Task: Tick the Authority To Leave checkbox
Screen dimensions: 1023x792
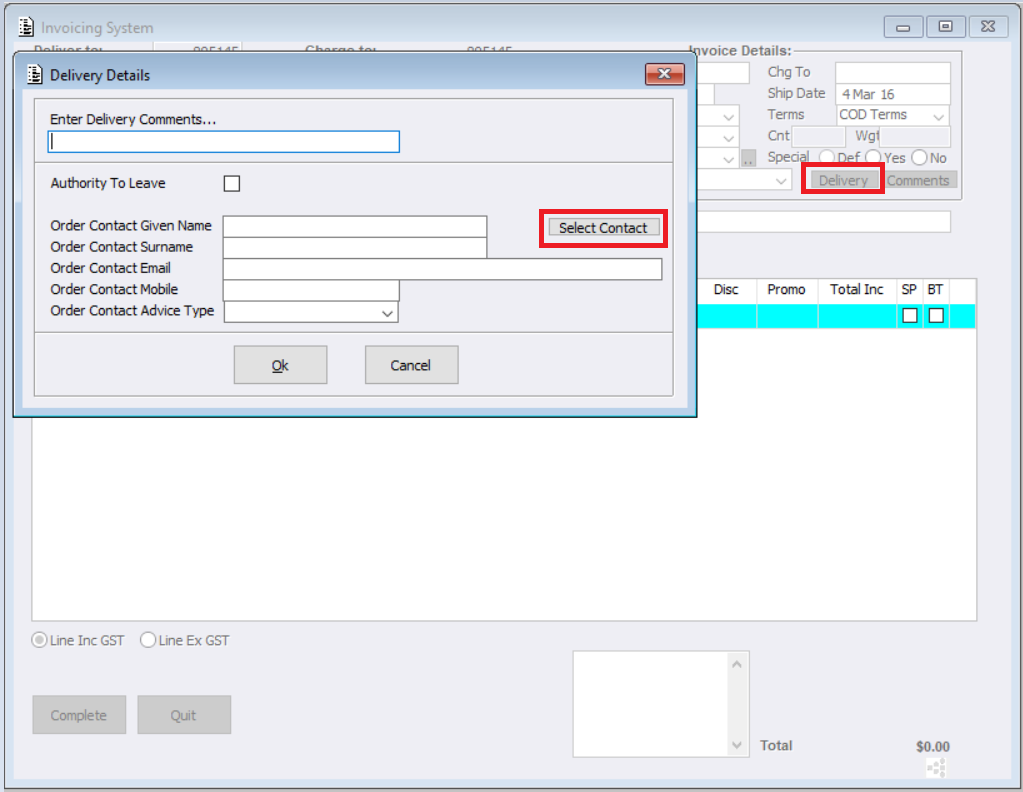Action: click(x=232, y=183)
